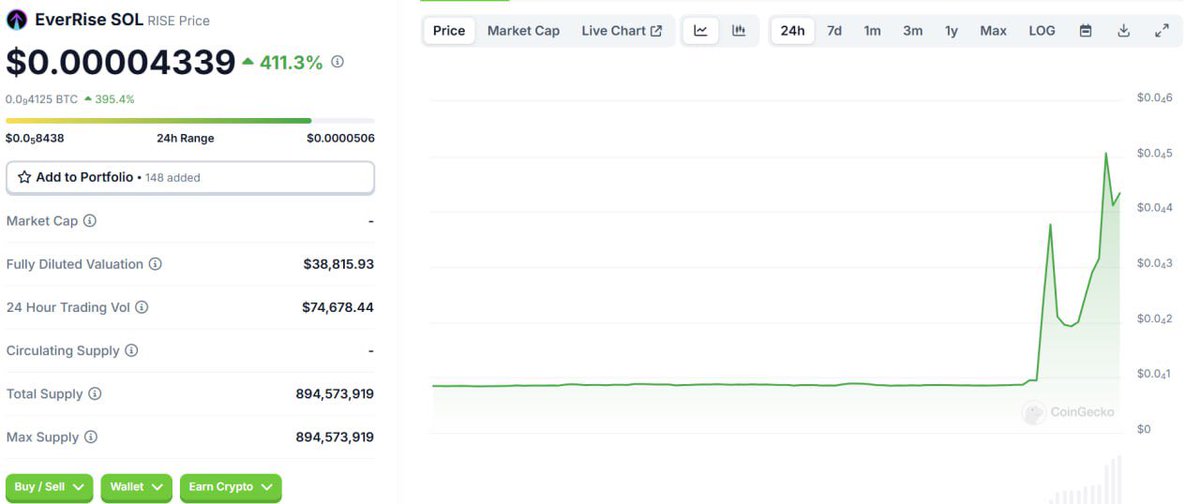Image resolution: width=1200 pixels, height=504 pixels.
Task: Select the 1y time range
Action: pos(951,31)
